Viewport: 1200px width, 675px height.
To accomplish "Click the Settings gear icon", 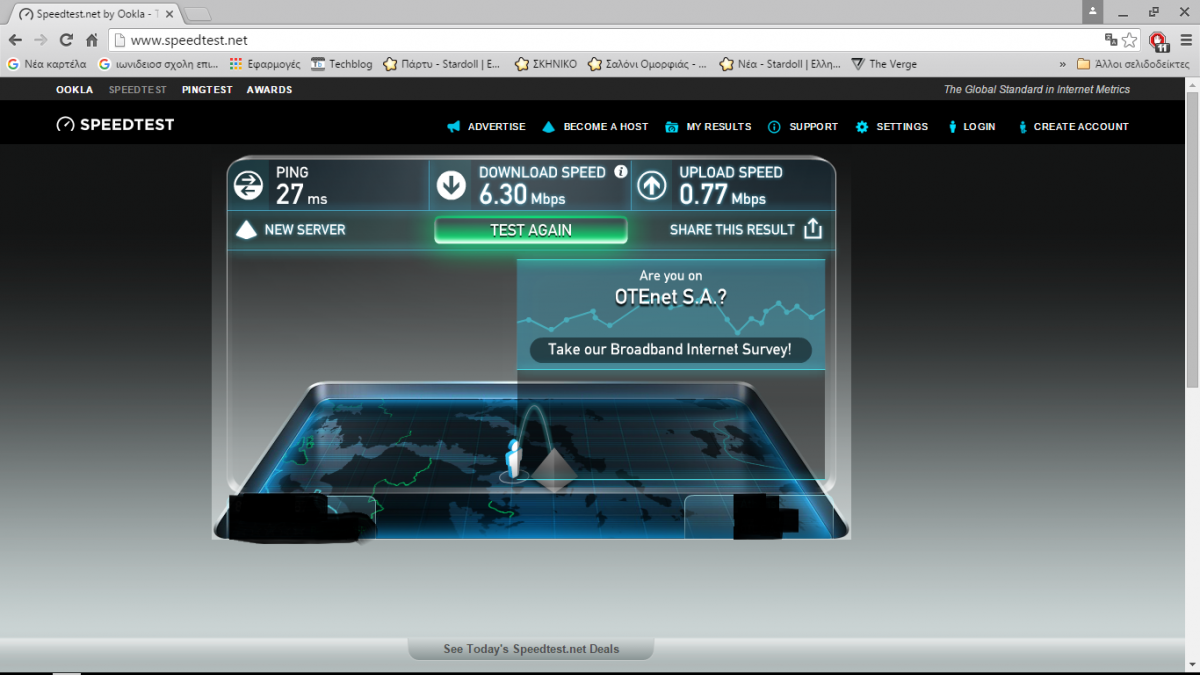I will (x=862, y=127).
